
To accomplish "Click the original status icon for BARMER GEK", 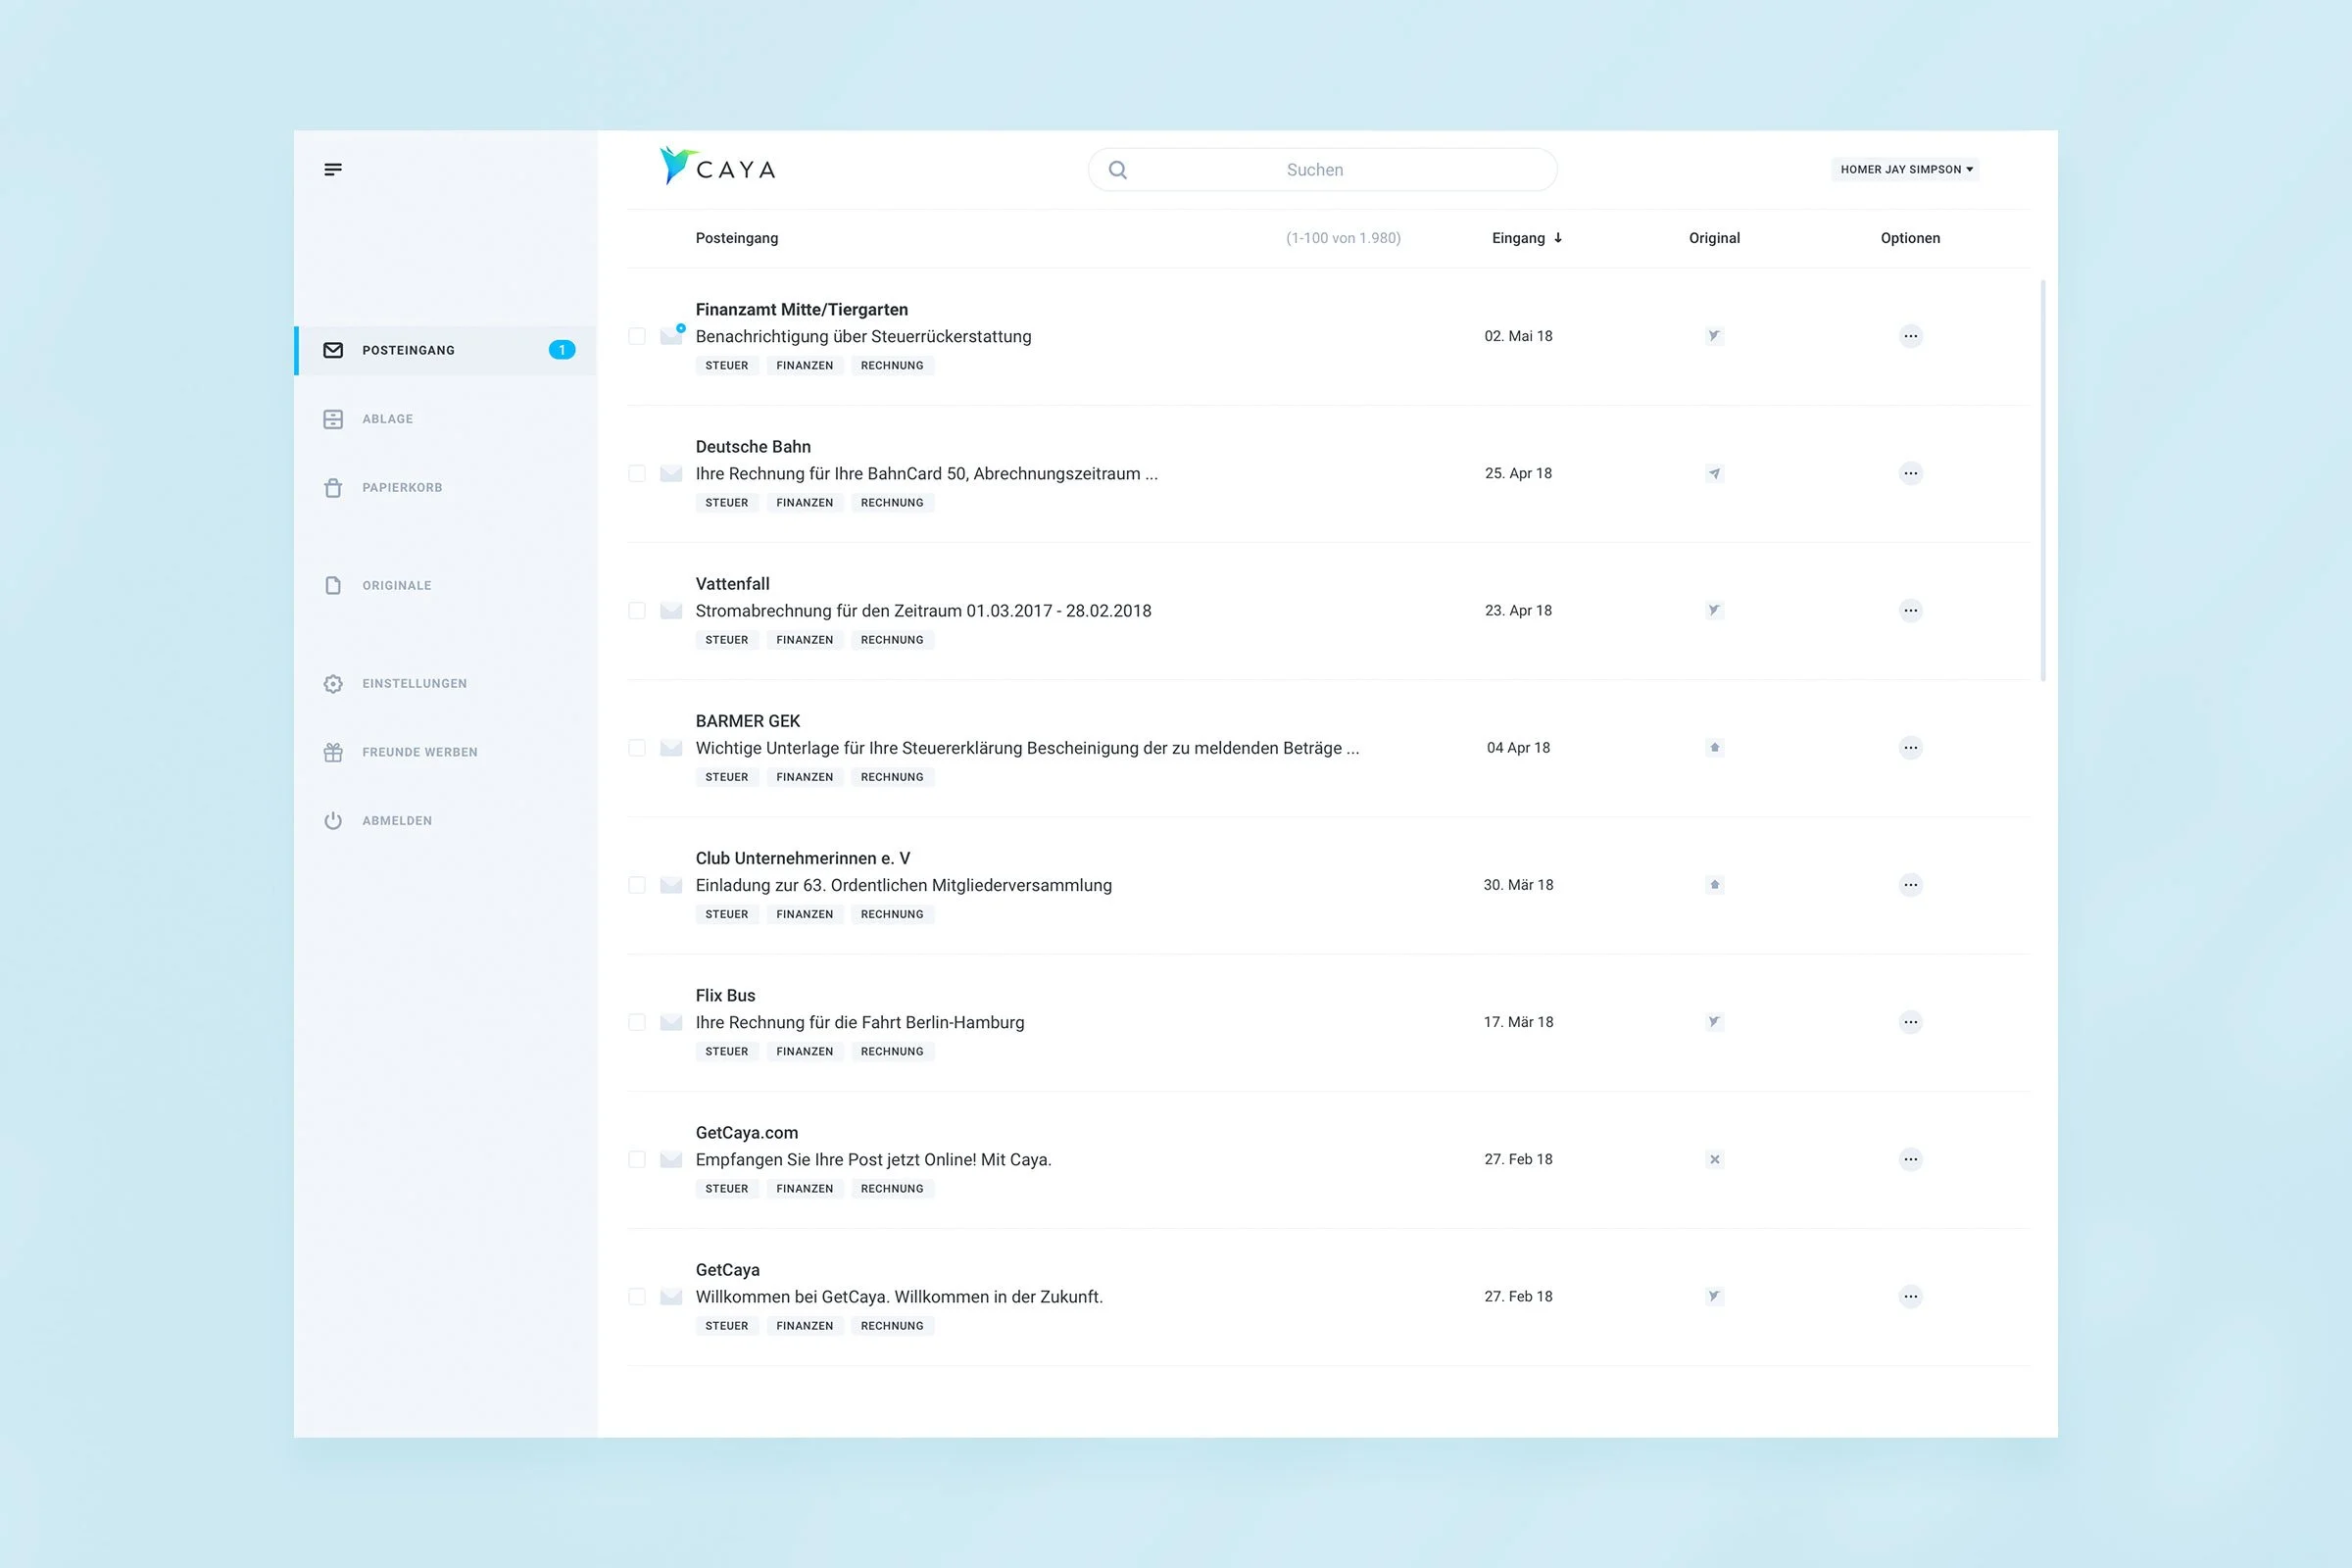I will pyautogui.click(x=1714, y=748).
